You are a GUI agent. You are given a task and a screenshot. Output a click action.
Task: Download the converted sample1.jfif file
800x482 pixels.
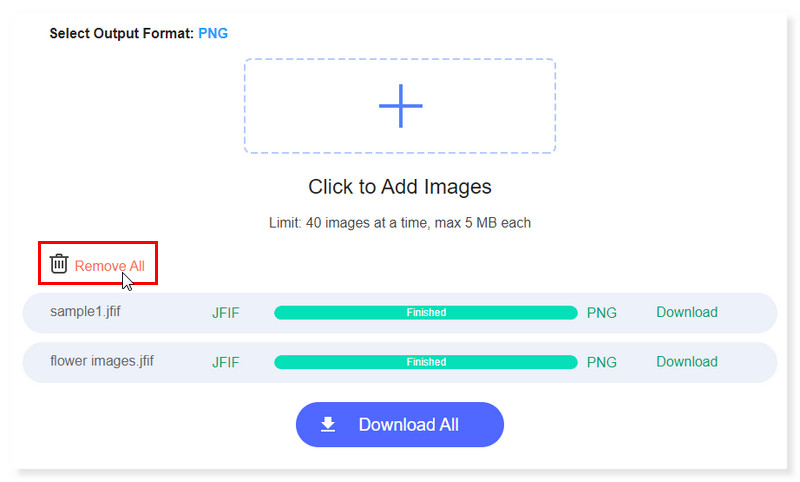click(686, 312)
